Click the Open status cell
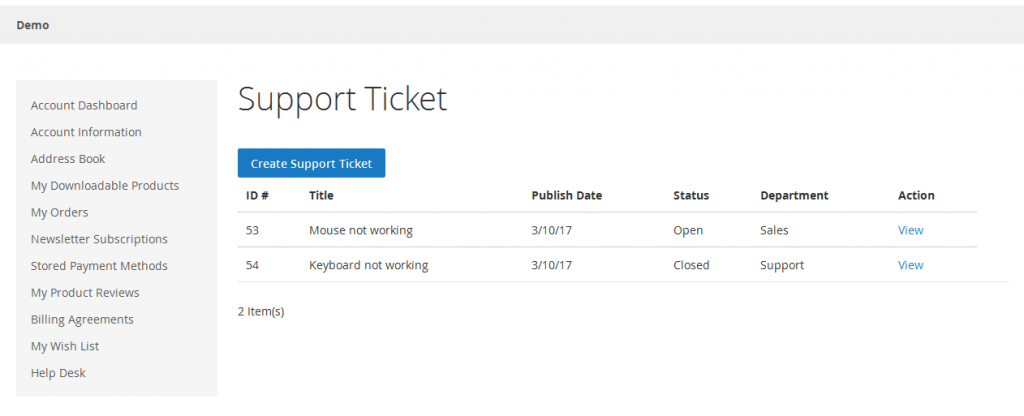Image resolution: width=1024 pixels, height=416 pixels. point(688,231)
